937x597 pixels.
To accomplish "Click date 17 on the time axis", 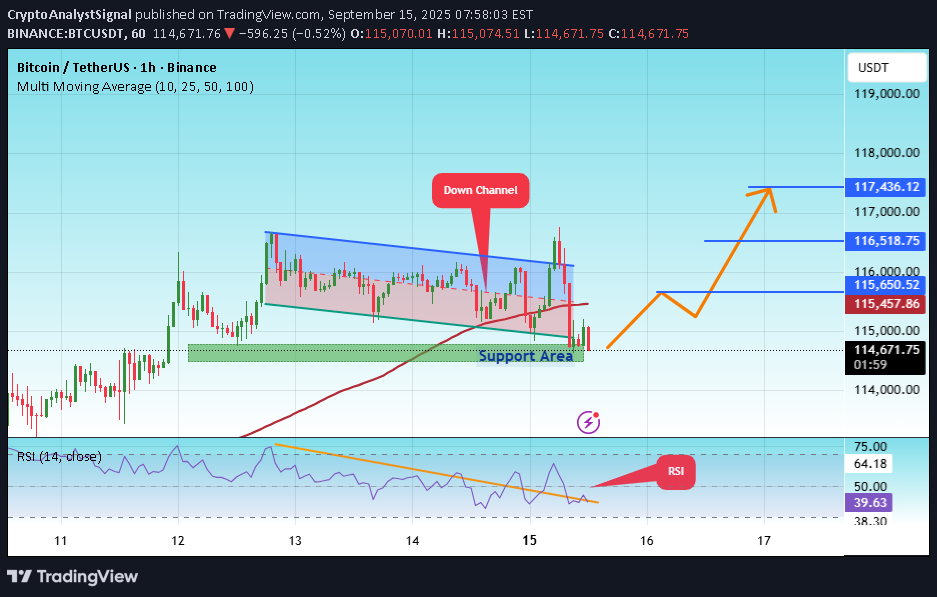I will point(764,541).
